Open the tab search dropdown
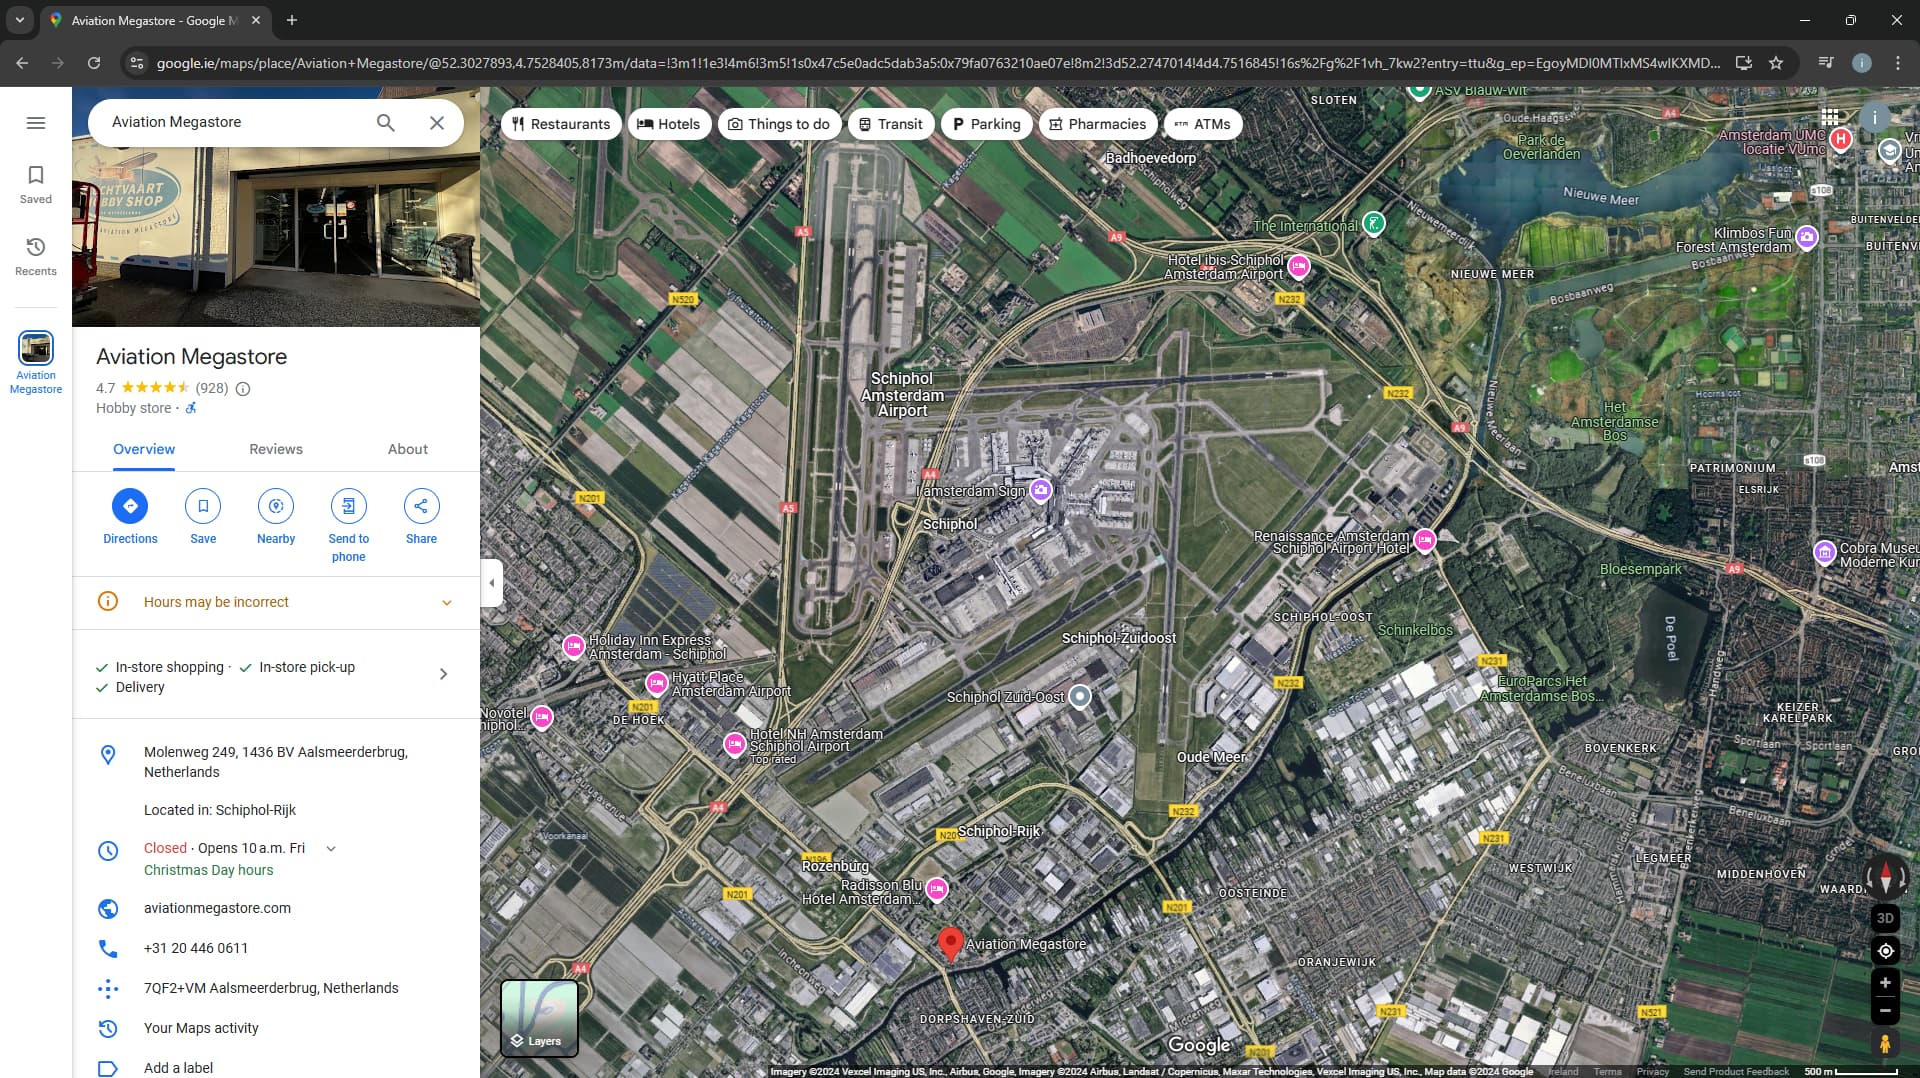Viewport: 1920px width, 1078px height. [20, 20]
